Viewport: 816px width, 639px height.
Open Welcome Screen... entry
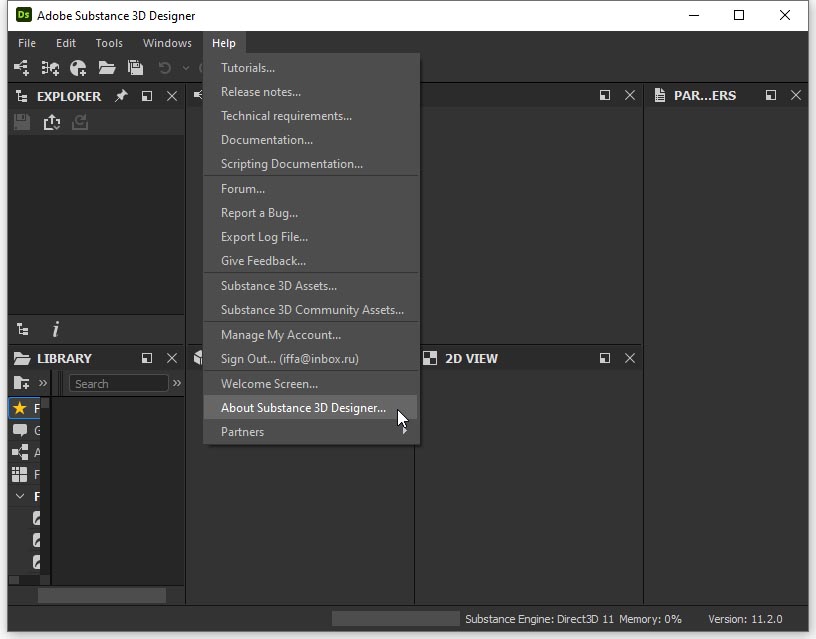pyautogui.click(x=311, y=384)
